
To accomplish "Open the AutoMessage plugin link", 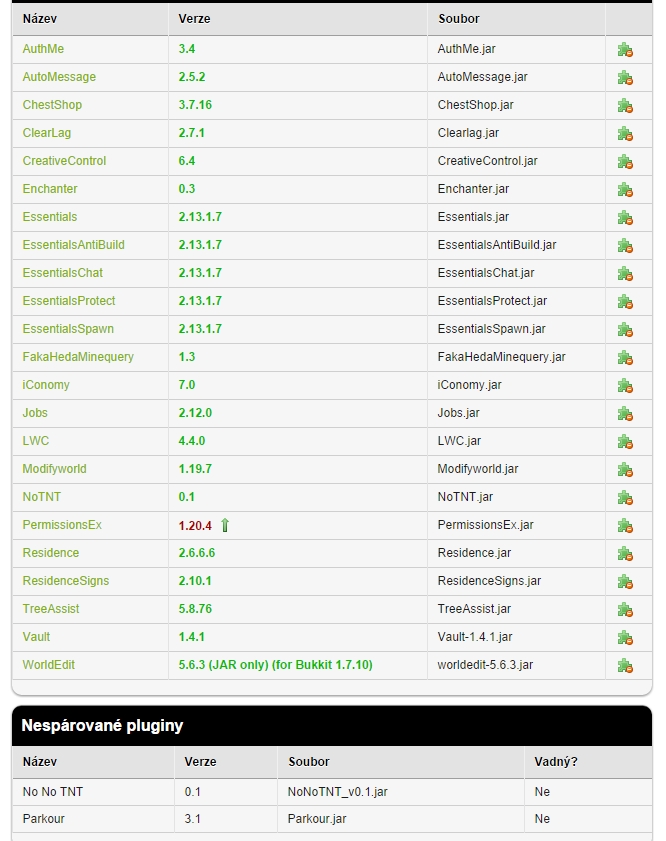I will (59, 77).
